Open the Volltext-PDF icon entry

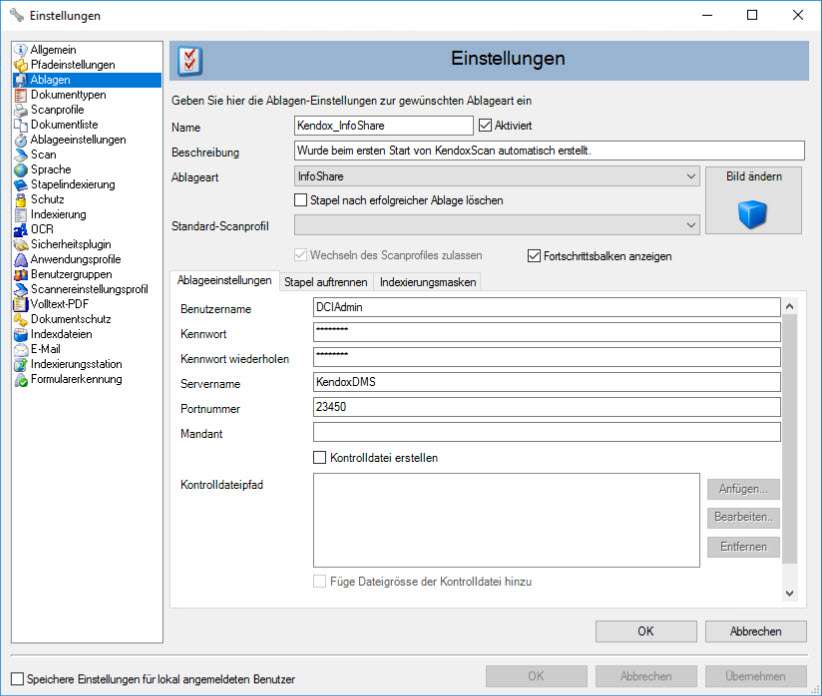[x=21, y=304]
